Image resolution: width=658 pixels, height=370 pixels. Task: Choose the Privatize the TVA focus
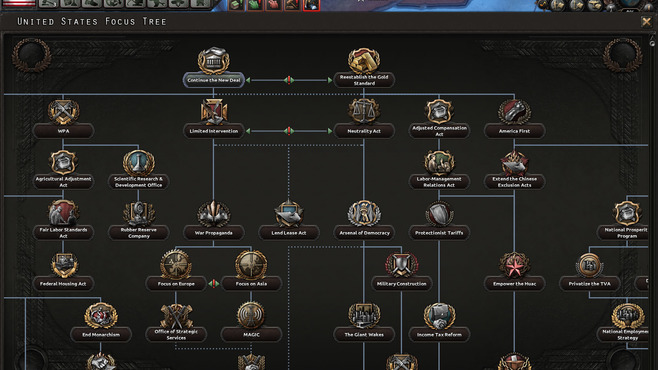589,271
